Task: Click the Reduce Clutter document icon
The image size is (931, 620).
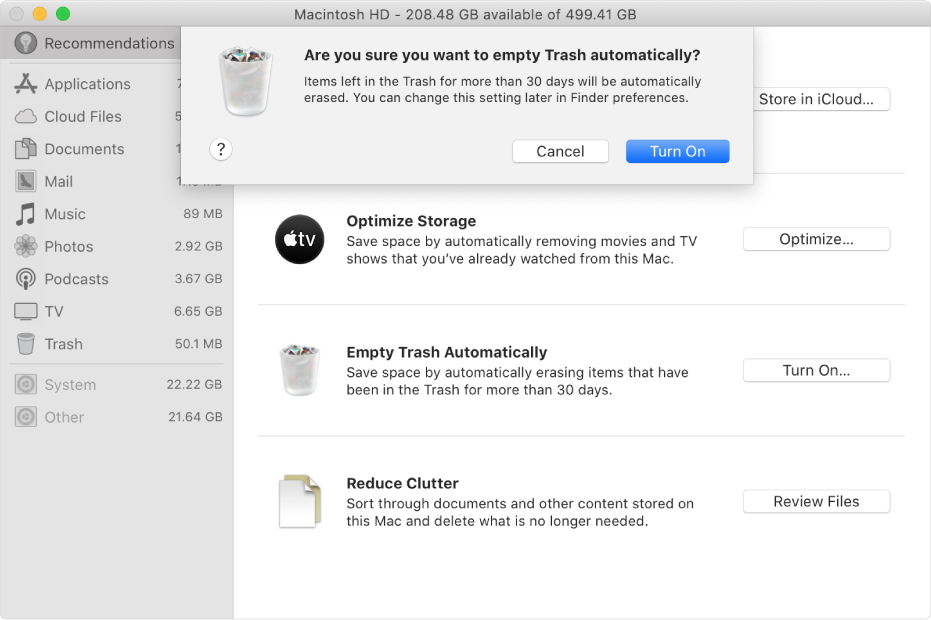Action: coord(300,501)
